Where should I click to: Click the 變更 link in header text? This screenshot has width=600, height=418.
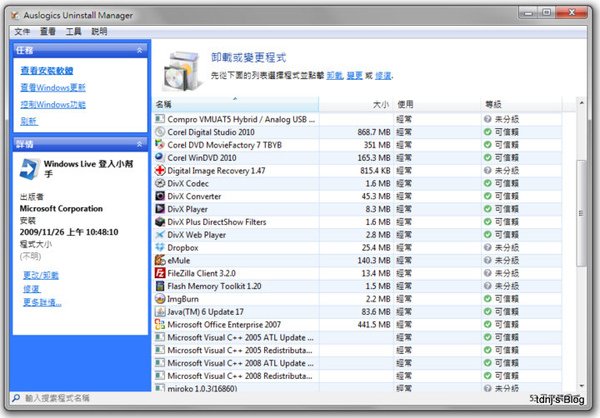point(355,76)
